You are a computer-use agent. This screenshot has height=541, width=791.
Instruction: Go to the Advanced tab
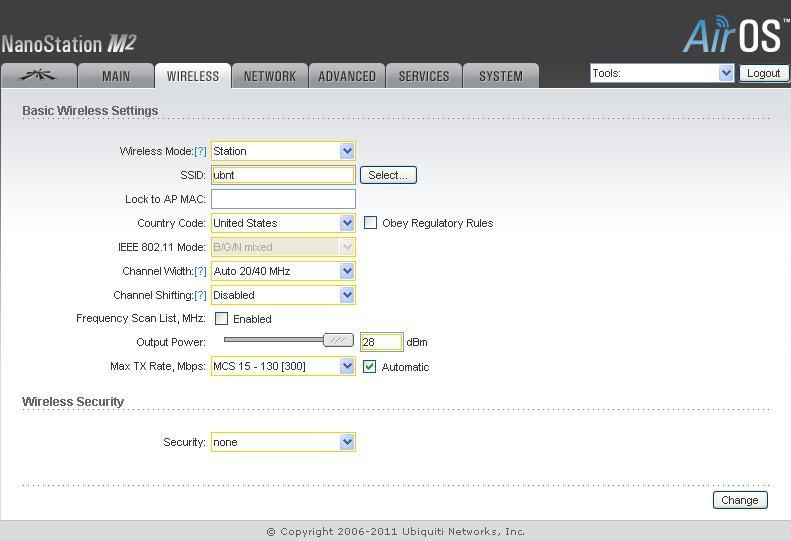click(x=347, y=76)
